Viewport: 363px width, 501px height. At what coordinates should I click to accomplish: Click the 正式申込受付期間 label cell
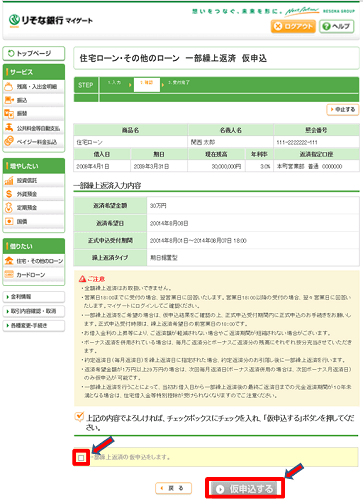click(x=110, y=240)
